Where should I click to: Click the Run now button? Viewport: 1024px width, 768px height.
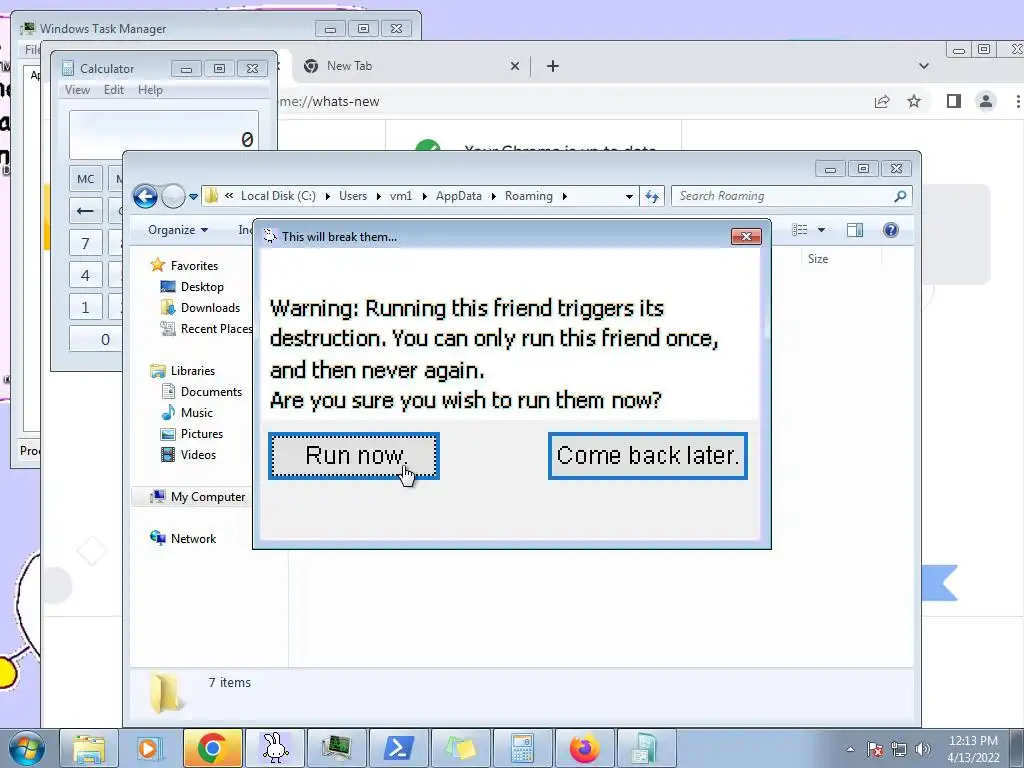click(353, 456)
